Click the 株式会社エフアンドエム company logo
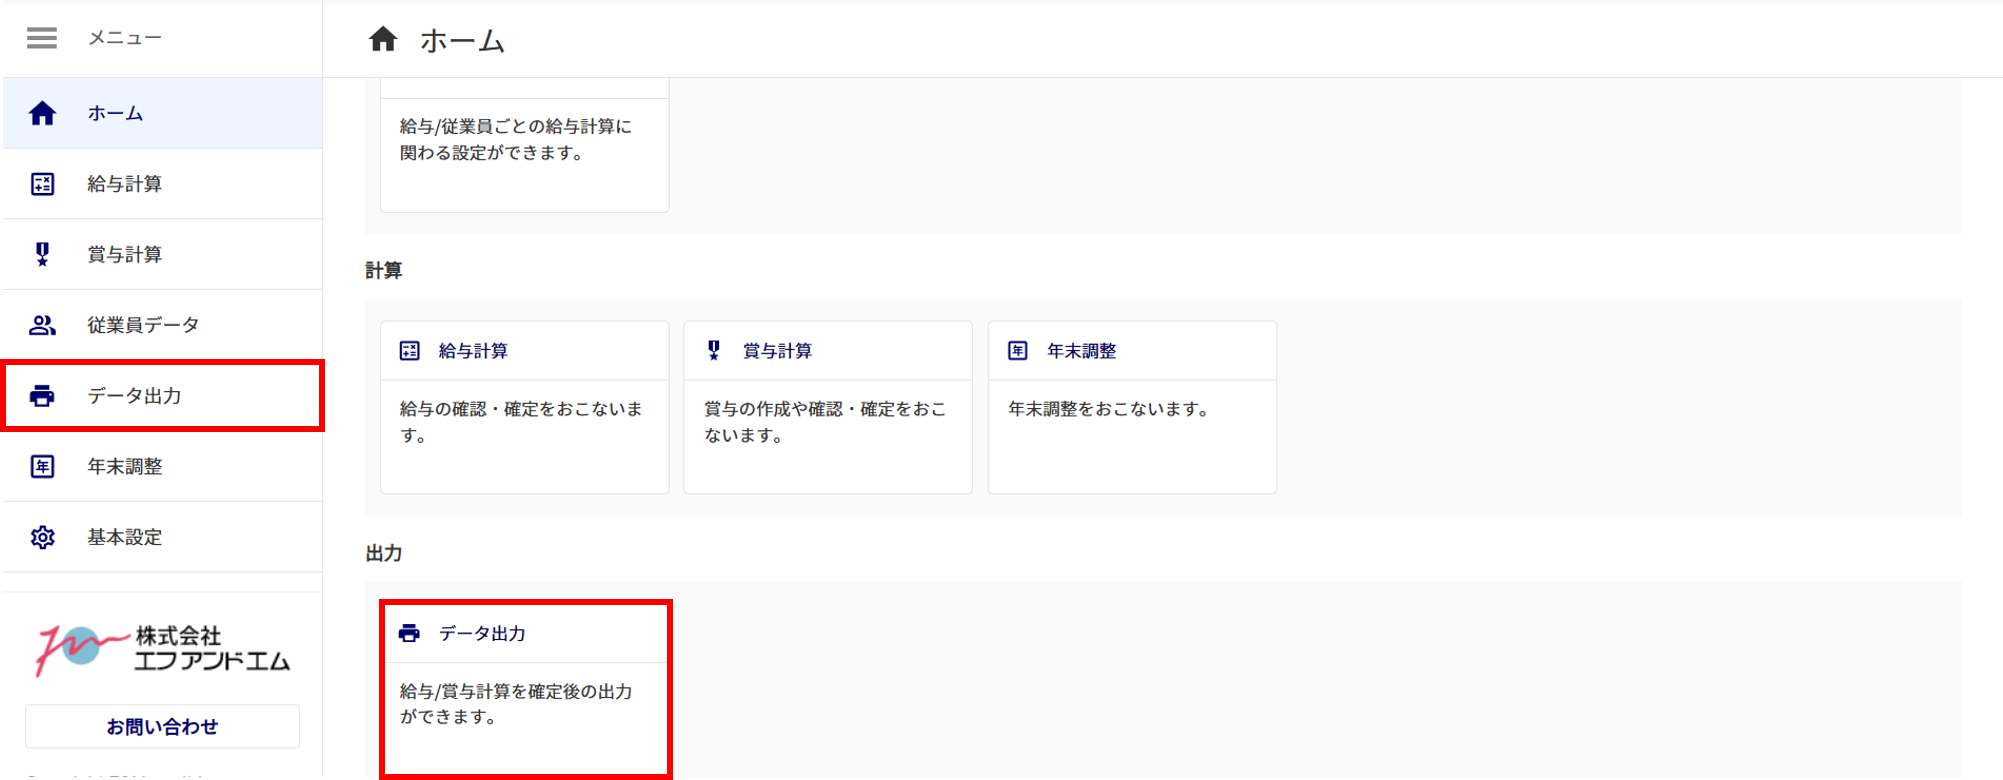This screenshot has height=780, width=2003. [x=163, y=649]
